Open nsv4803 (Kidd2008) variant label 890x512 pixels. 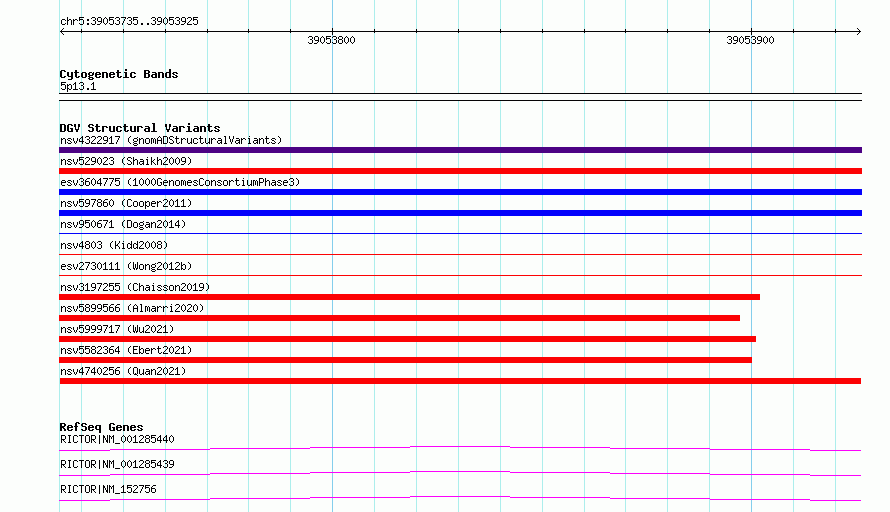[x=114, y=245]
